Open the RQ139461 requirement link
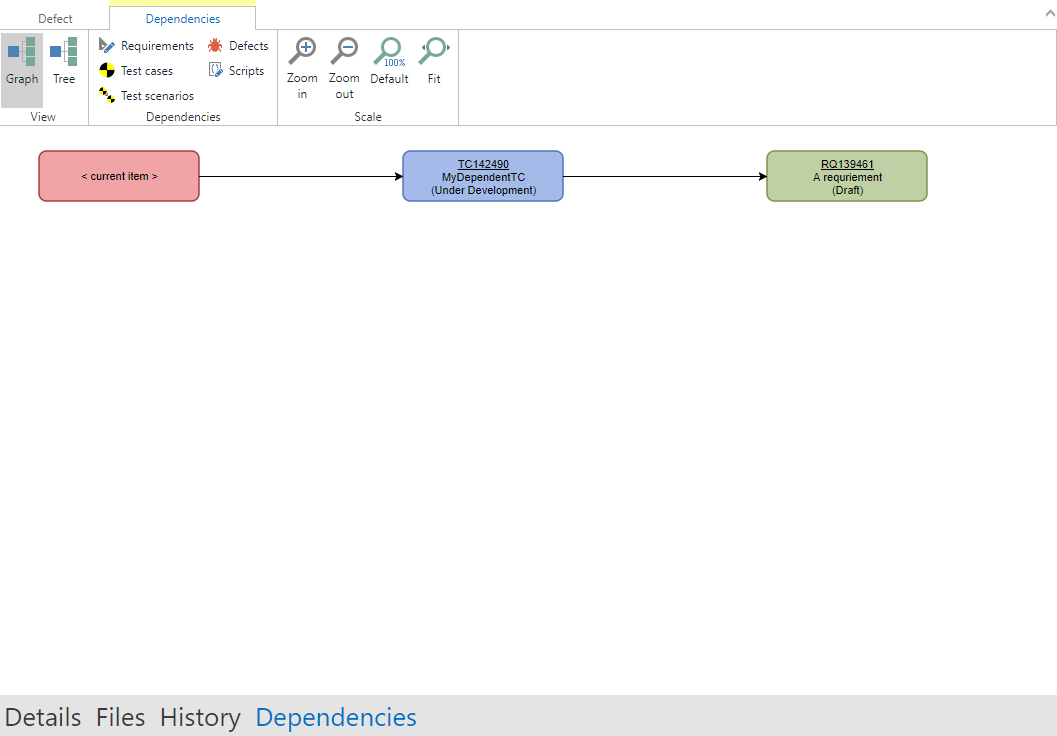 [847, 164]
